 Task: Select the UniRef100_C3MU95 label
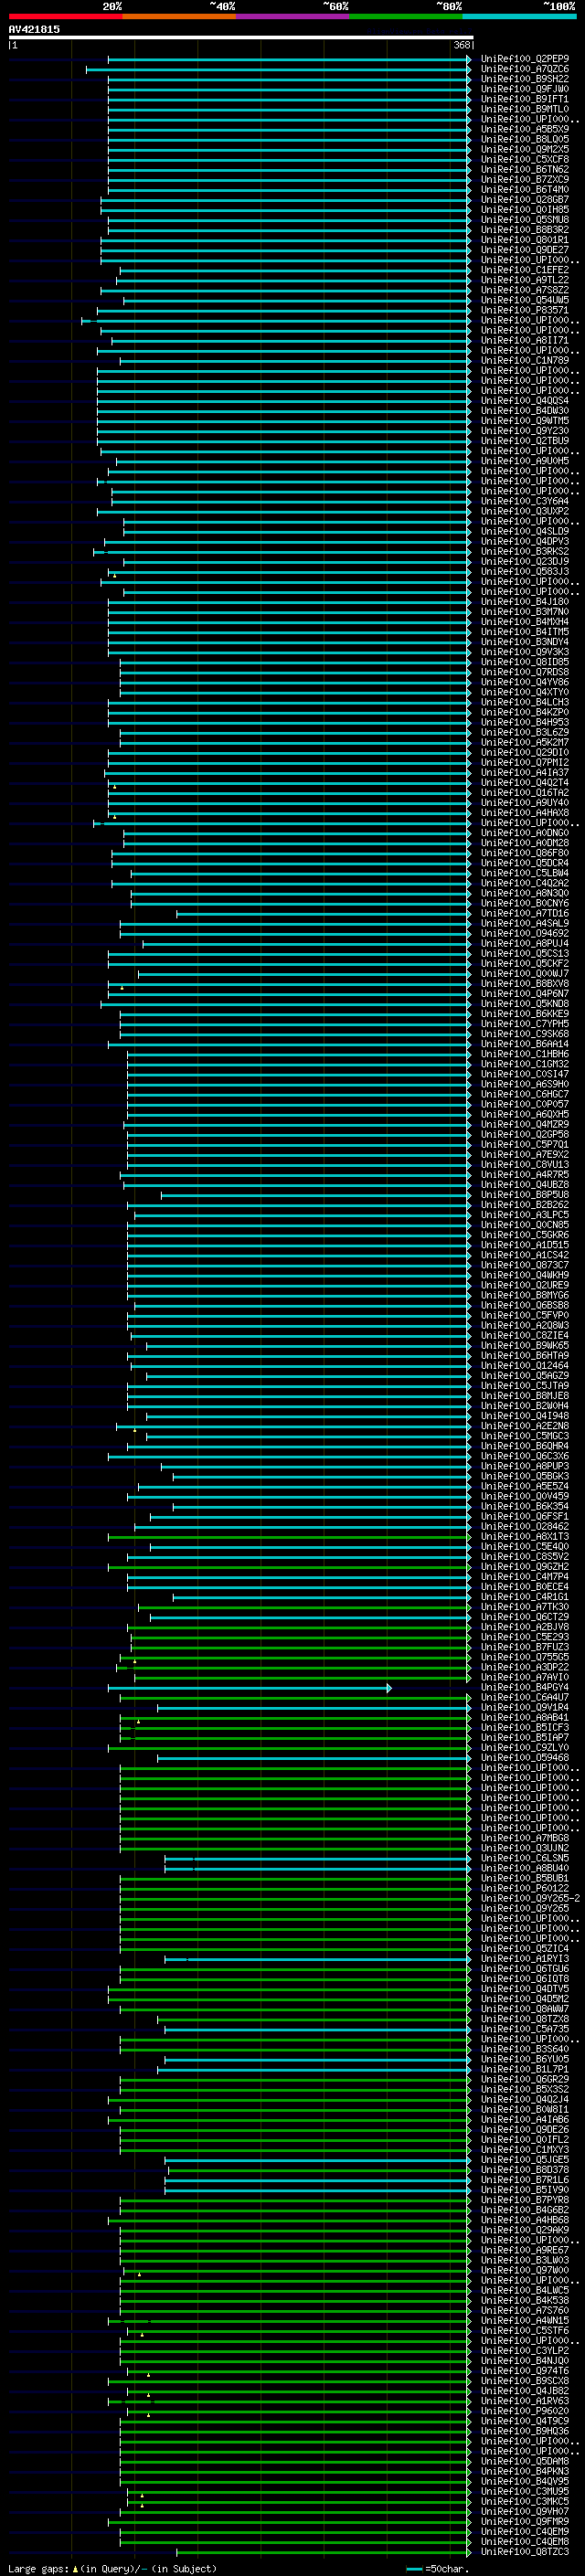(525, 2492)
